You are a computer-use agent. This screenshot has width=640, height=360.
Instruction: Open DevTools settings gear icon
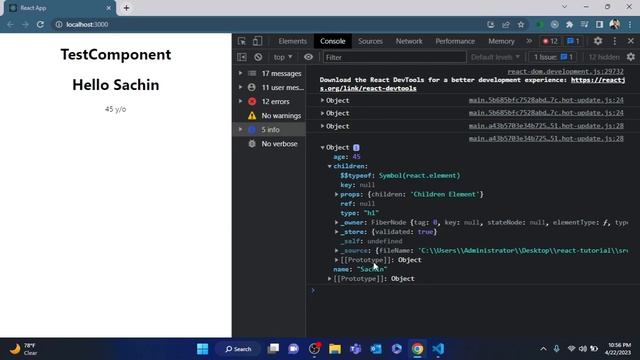tap(598, 41)
